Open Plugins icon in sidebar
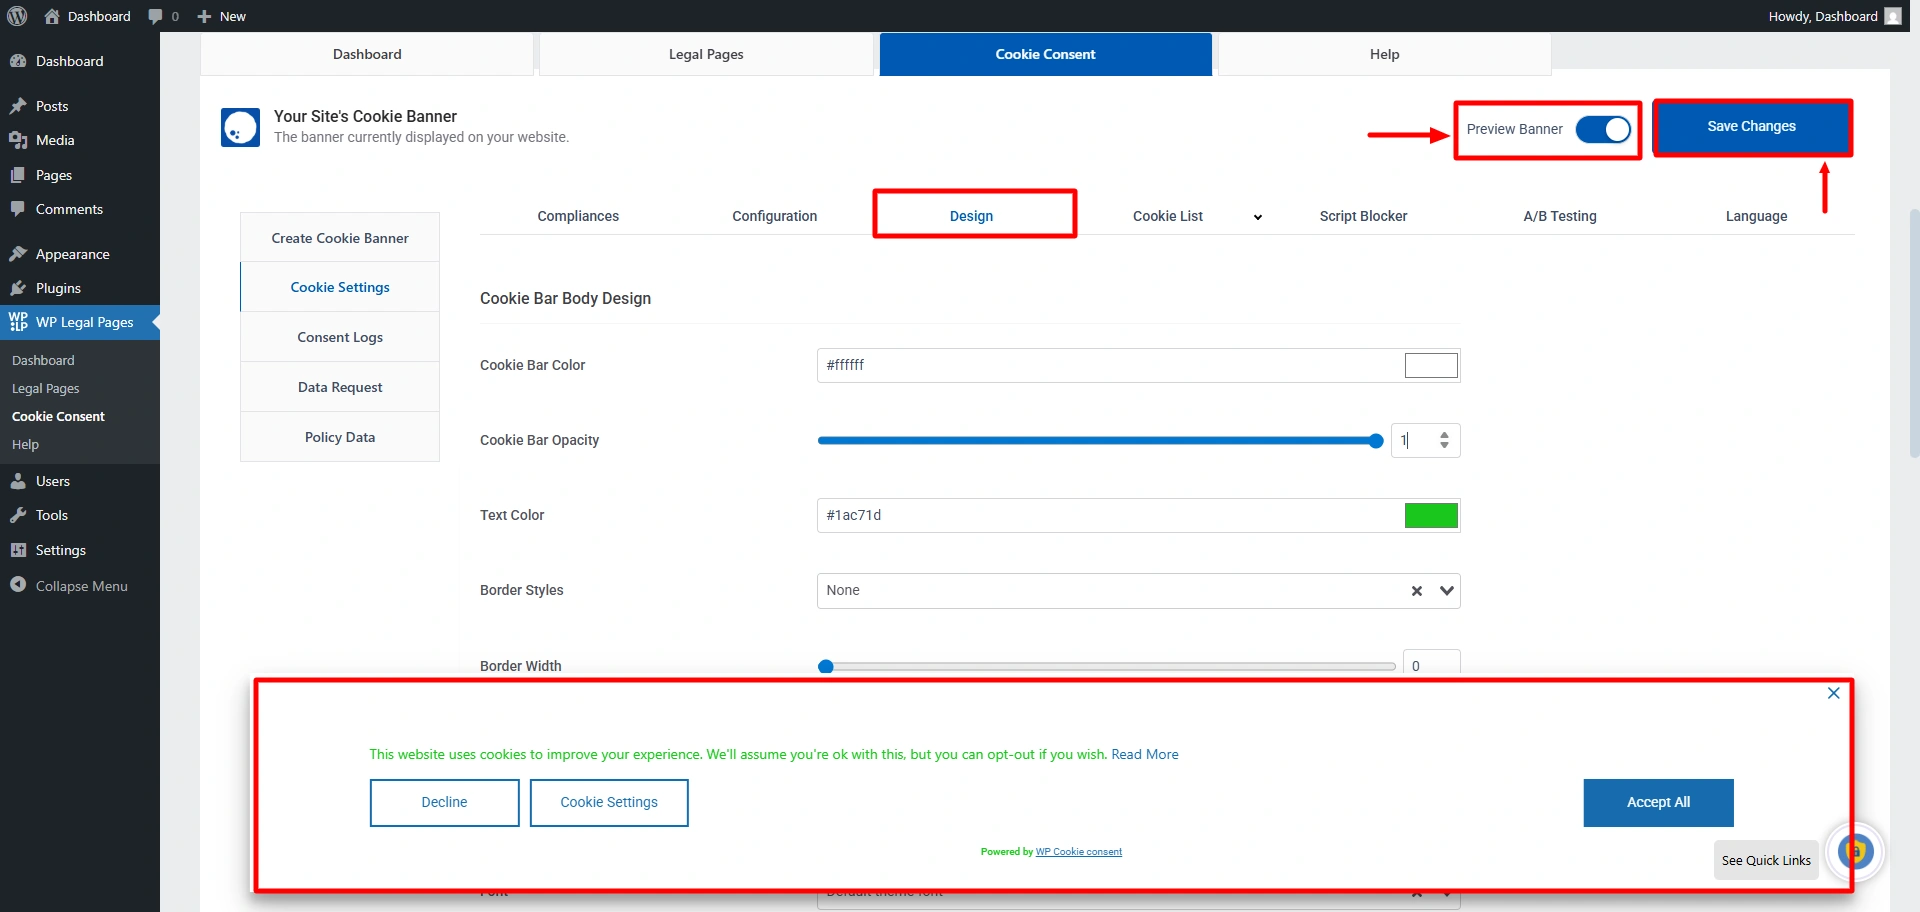Screen dimensions: 1920x912 (x=18, y=288)
